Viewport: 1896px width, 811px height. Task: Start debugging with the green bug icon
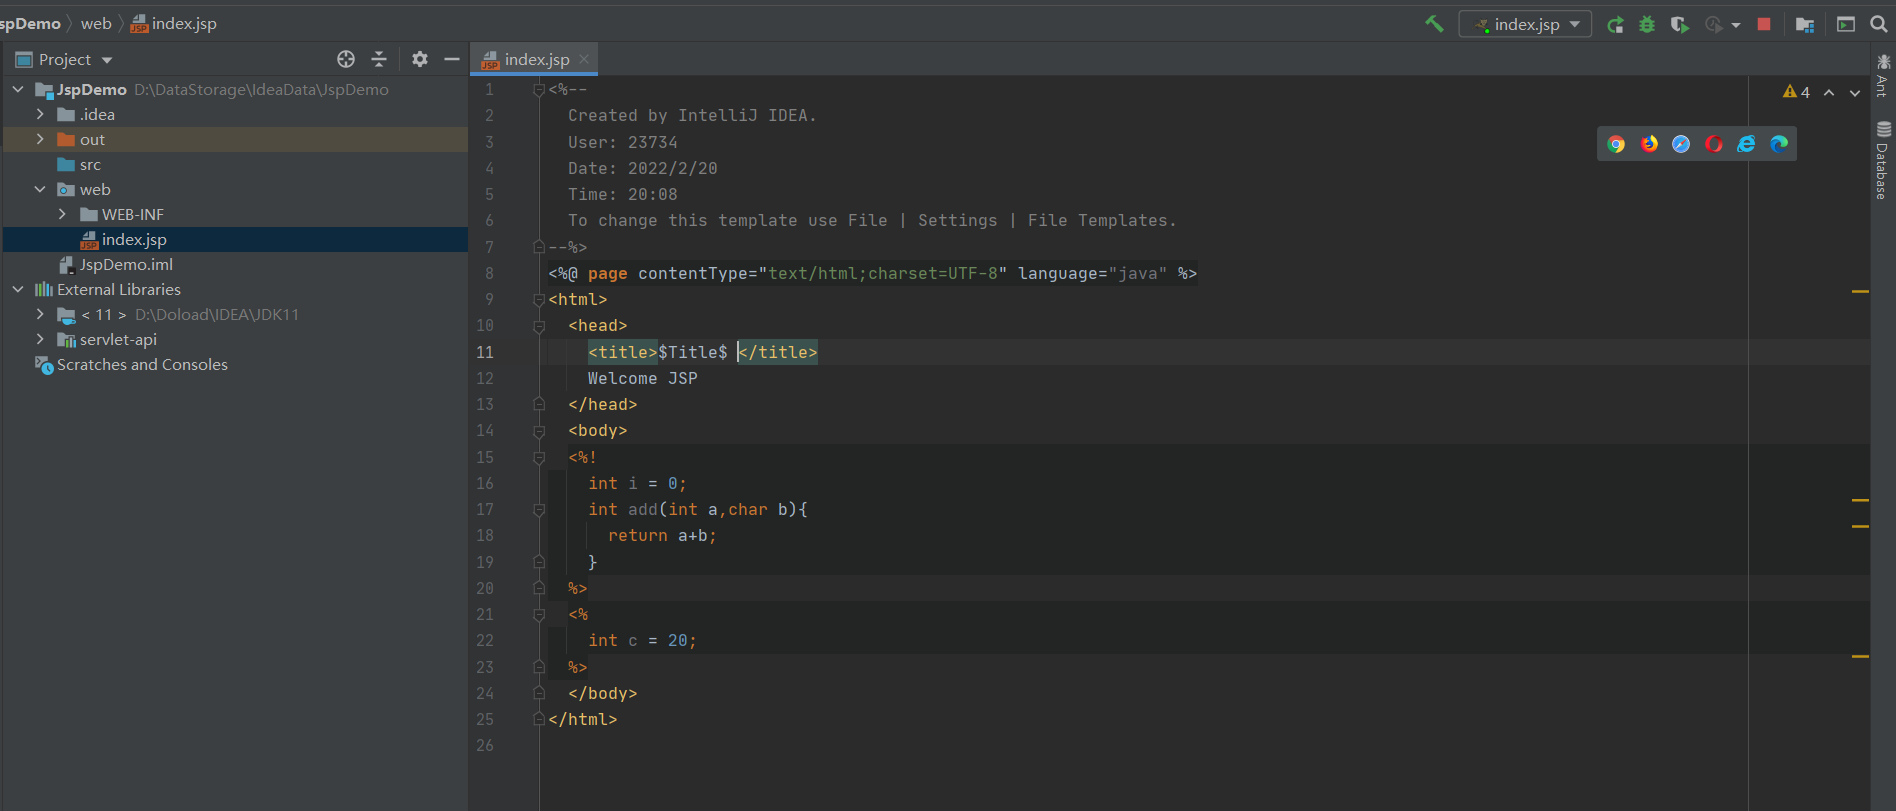coord(1647,24)
